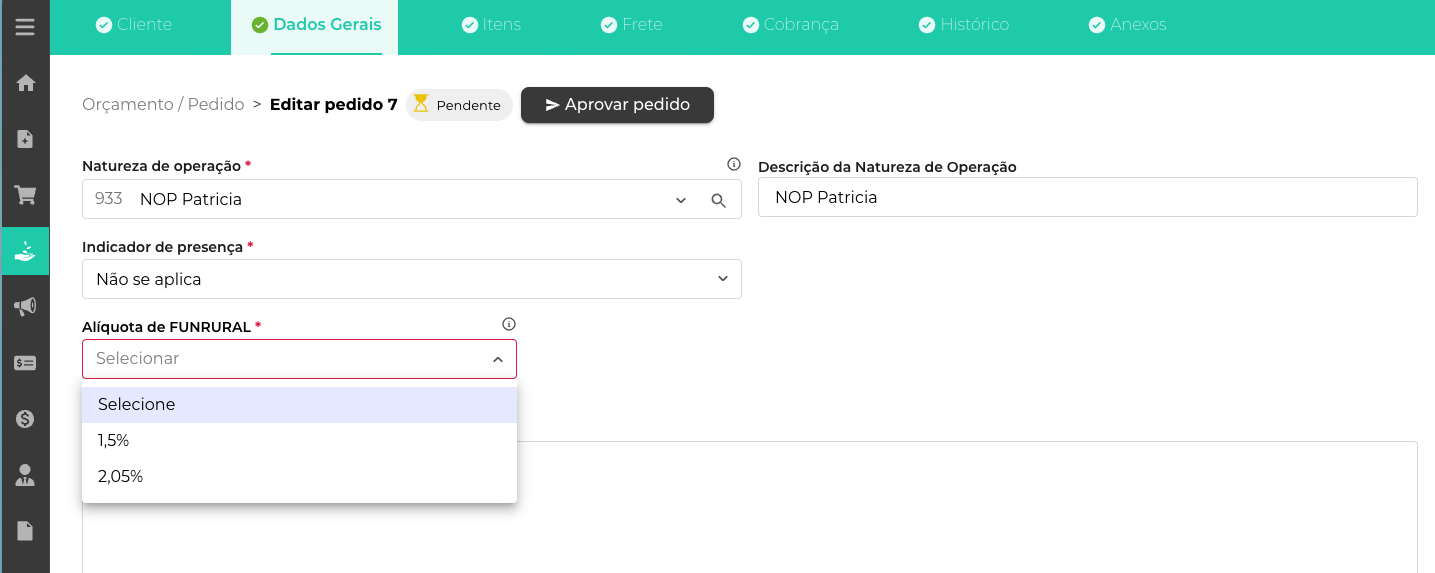Switch to the Itens tab
Image resolution: width=1435 pixels, height=573 pixels.
tap(491, 25)
